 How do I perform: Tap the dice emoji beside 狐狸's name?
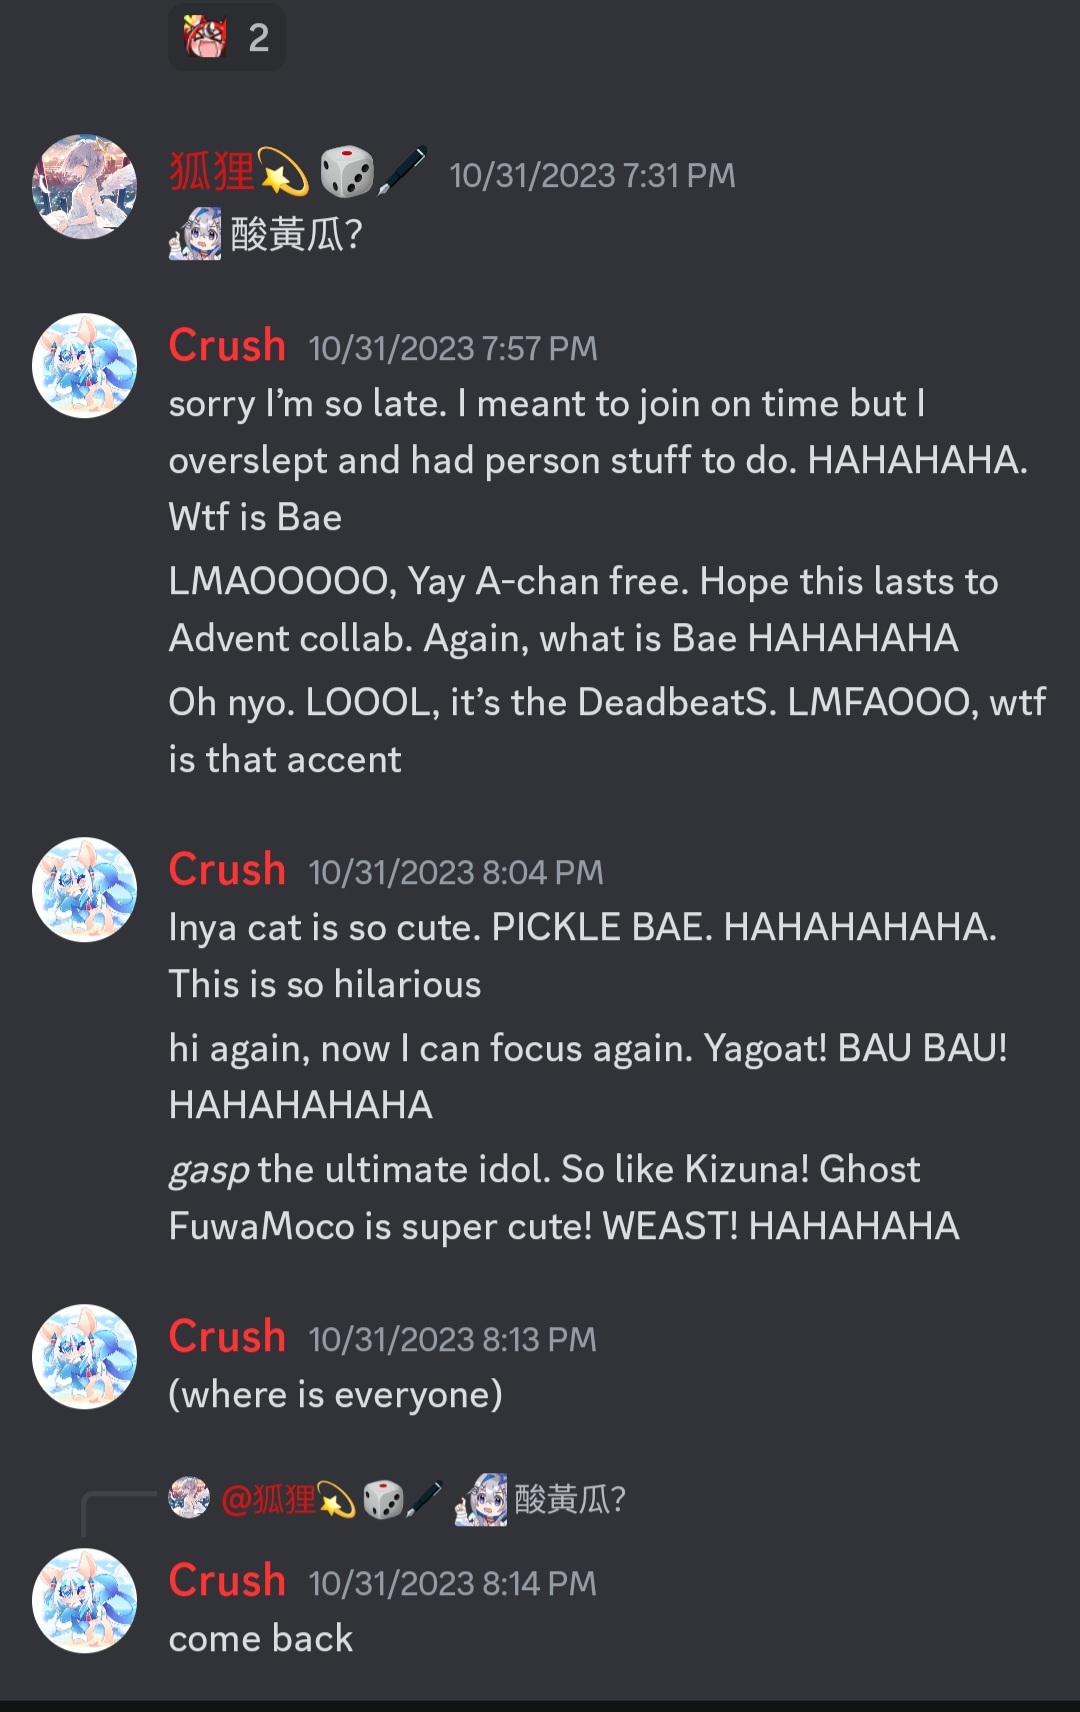[346, 171]
